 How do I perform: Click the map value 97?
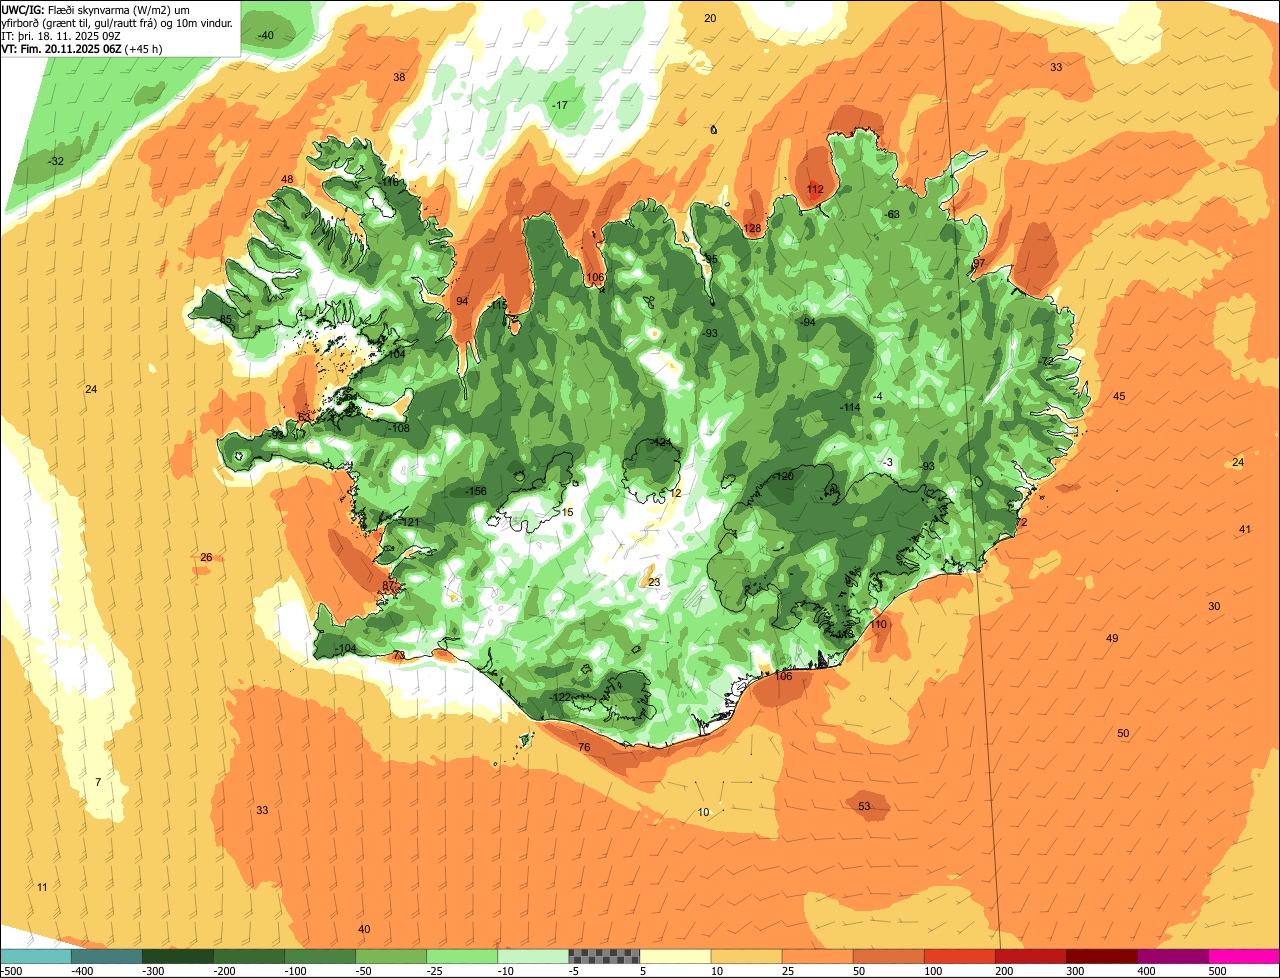click(x=979, y=263)
